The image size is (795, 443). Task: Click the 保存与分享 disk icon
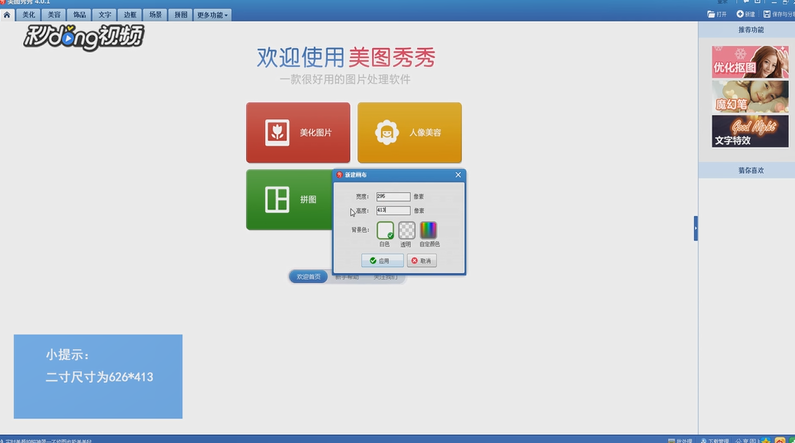[767, 14]
